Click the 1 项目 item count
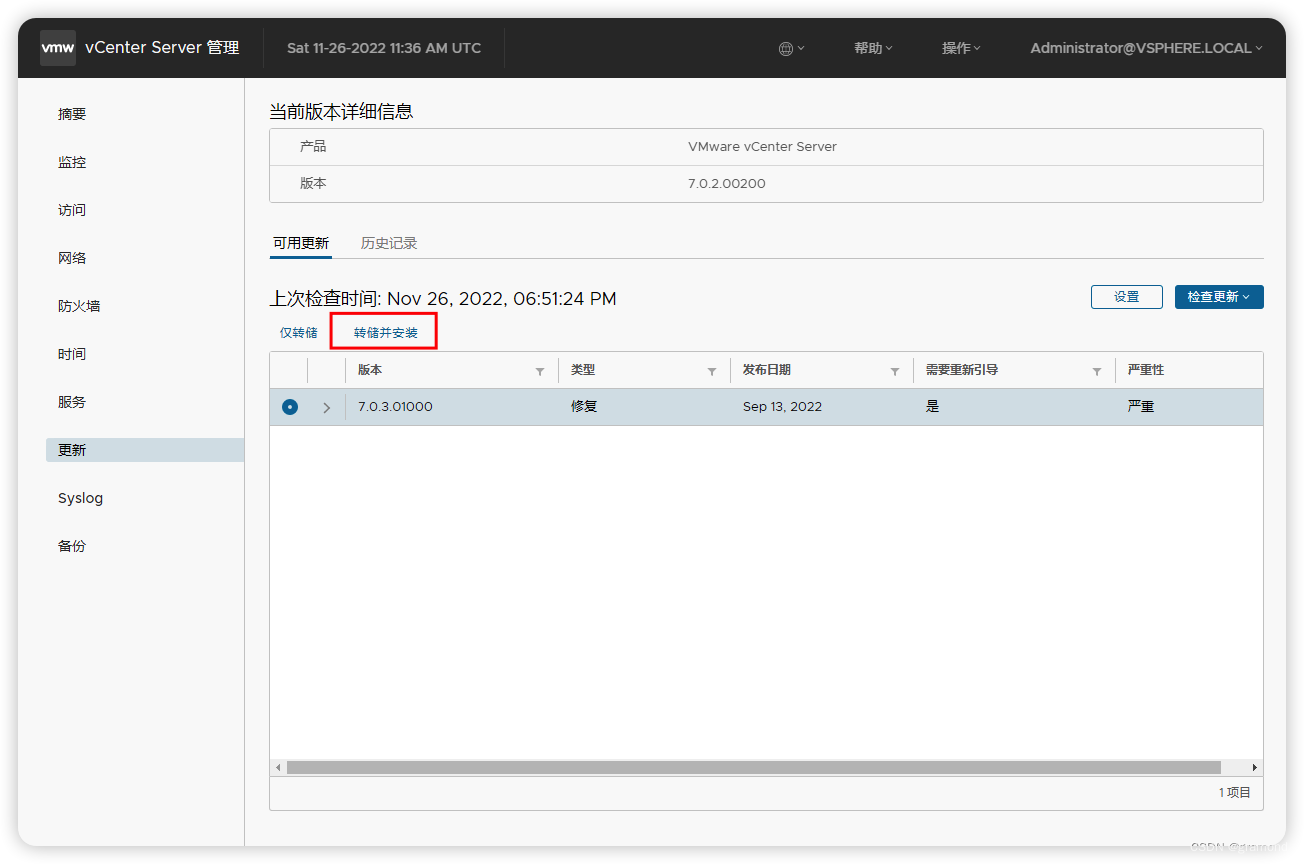1304x864 pixels. click(x=1235, y=792)
